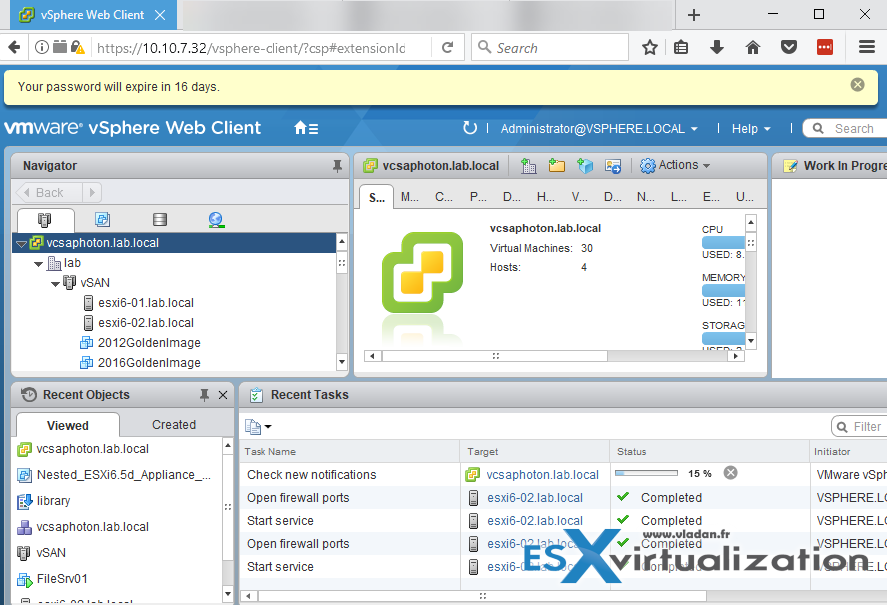The width and height of the screenshot is (887, 605).
Task: Click the Recent Tasks Filter field
Action: [859, 426]
